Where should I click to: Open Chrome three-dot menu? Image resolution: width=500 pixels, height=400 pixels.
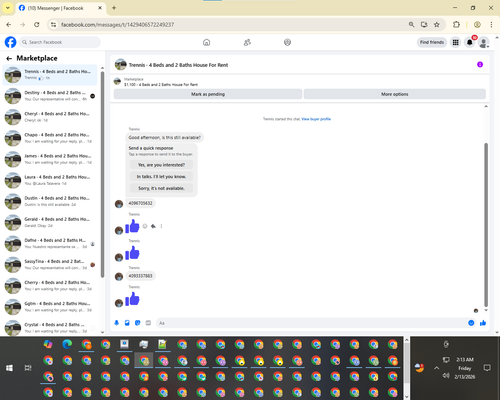(x=491, y=24)
